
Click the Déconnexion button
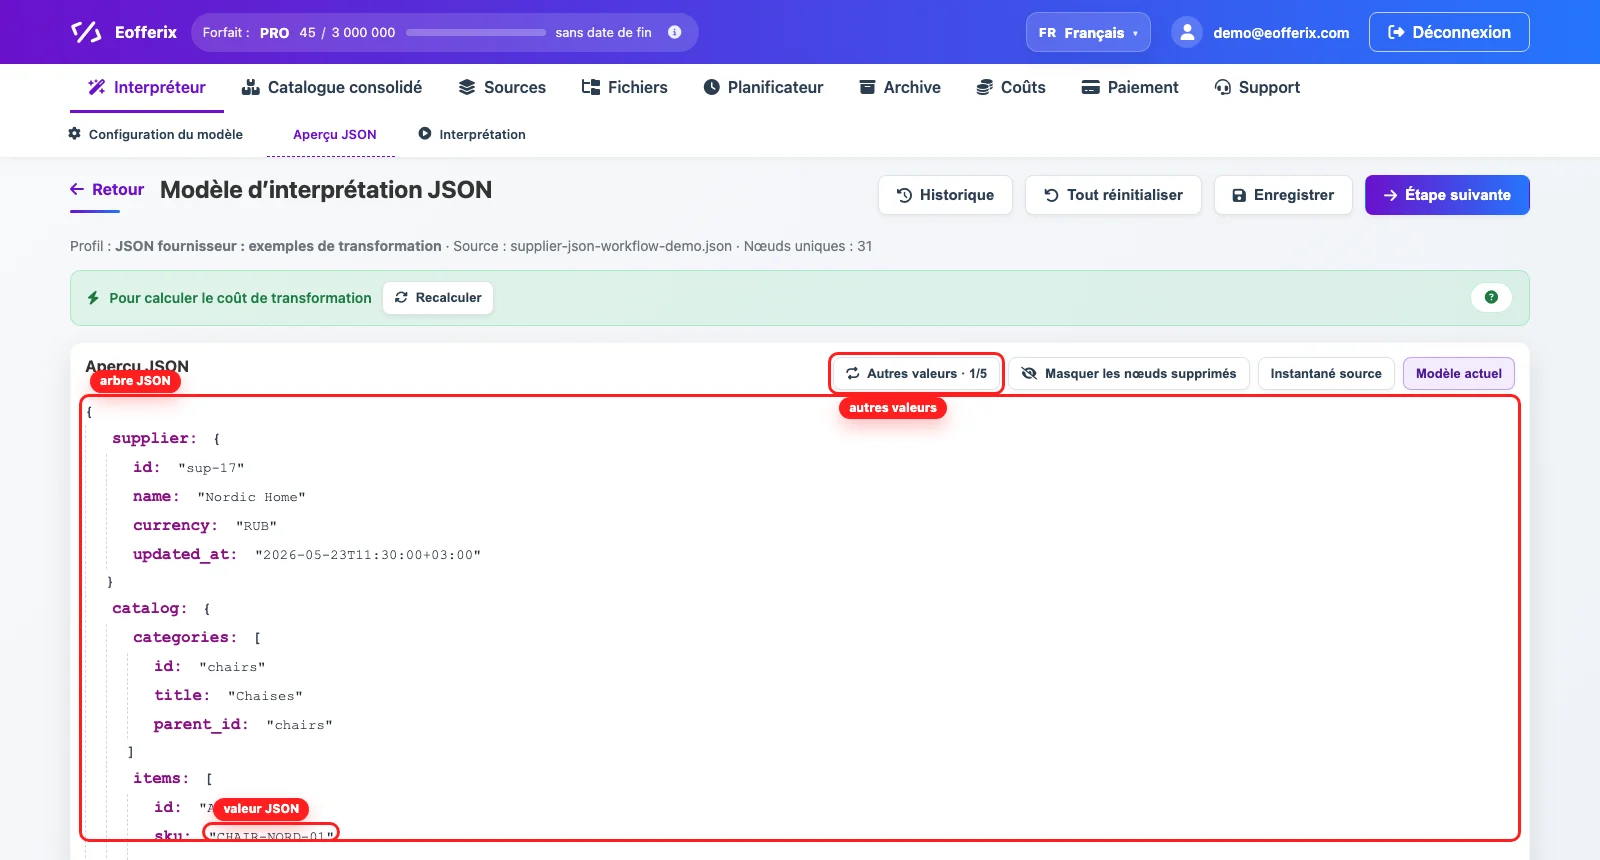click(1449, 32)
